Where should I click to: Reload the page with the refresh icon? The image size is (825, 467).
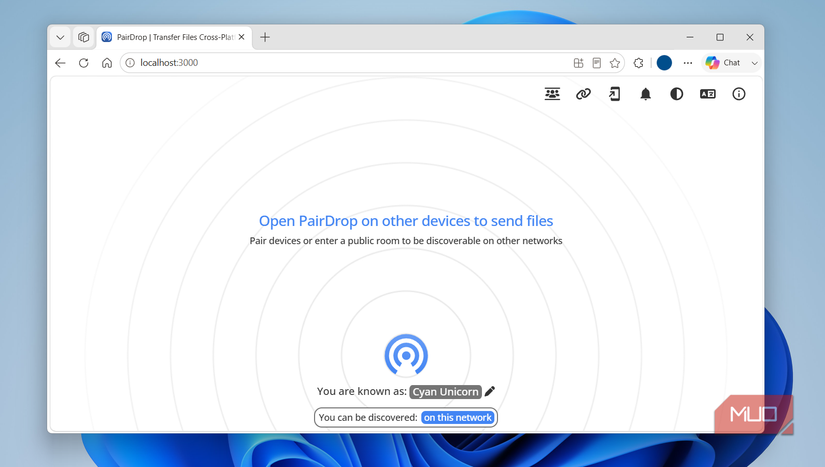point(84,63)
